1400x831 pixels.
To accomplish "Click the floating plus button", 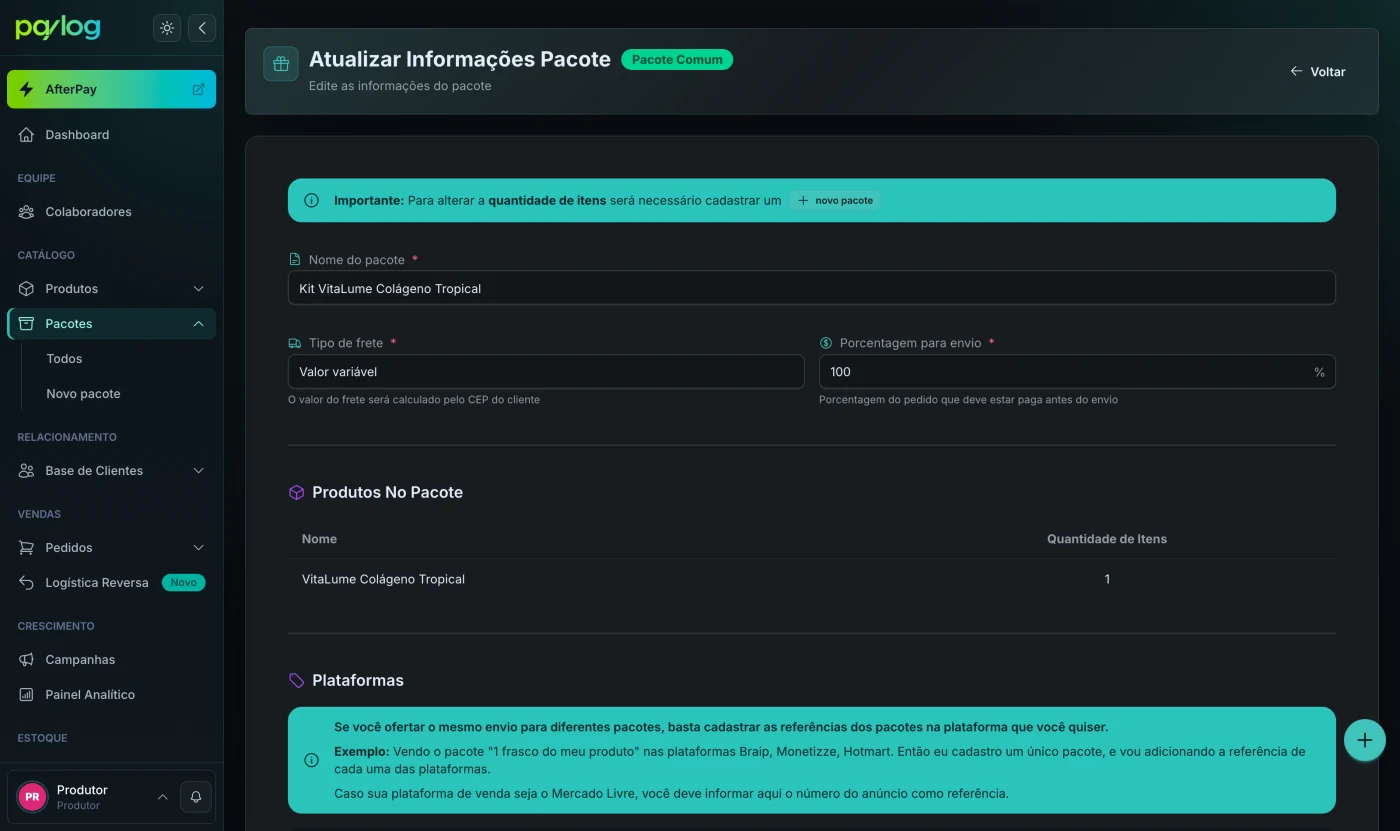I will [x=1365, y=741].
